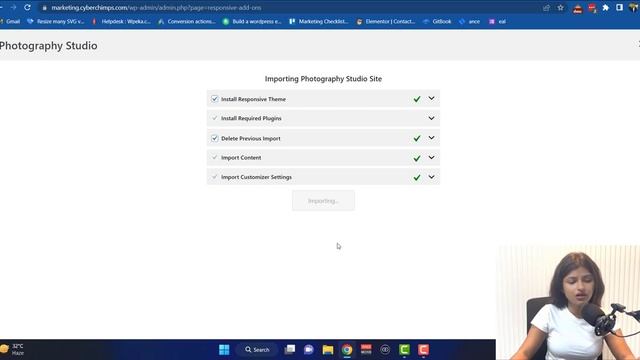This screenshot has width=640, height=360.
Task: Open the weather widget showing Haze
Action: 12,349
